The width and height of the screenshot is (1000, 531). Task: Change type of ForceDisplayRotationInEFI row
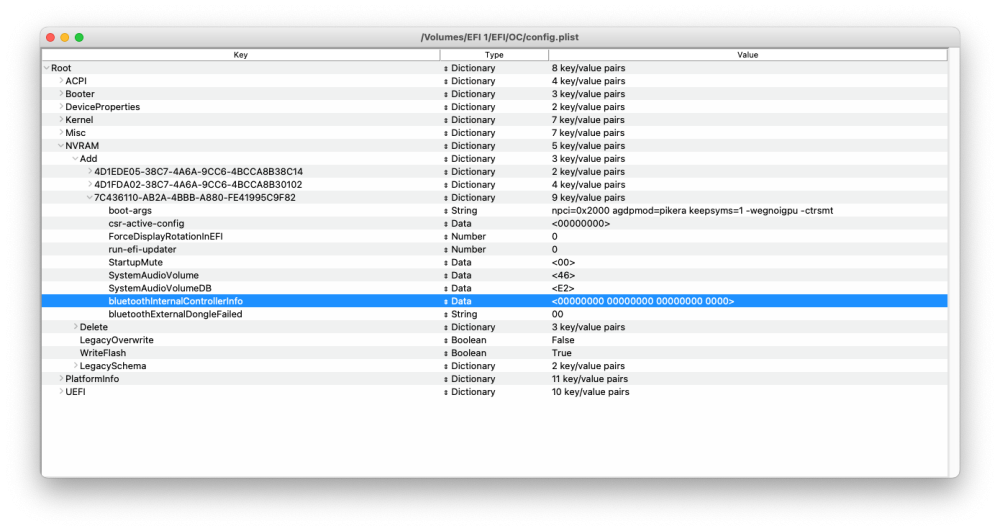pyautogui.click(x=446, y=236)
